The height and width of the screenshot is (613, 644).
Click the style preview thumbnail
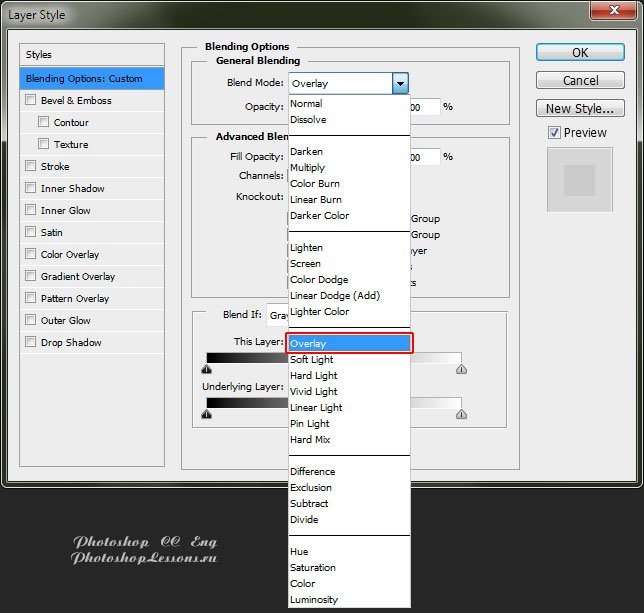tap(579, 180)
